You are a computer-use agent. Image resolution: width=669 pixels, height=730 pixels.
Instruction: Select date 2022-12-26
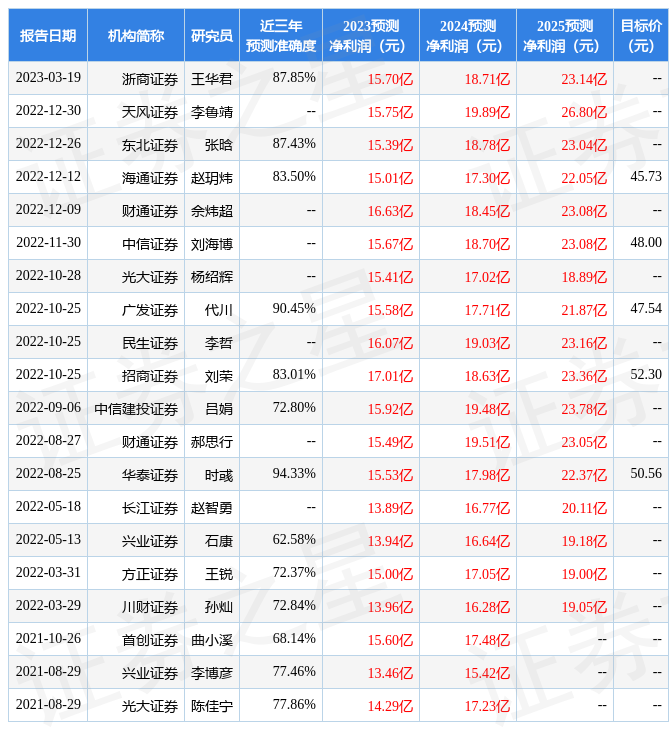[x=48, y=144]
